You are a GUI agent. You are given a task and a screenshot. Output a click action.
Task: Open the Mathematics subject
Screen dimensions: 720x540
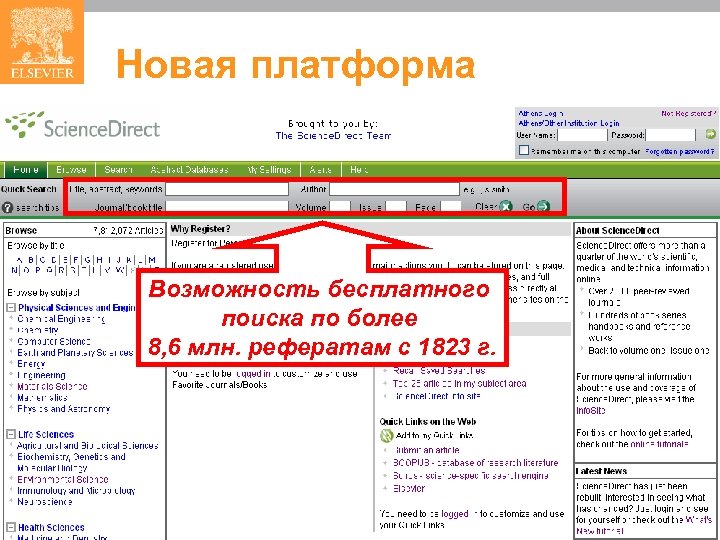42,397
